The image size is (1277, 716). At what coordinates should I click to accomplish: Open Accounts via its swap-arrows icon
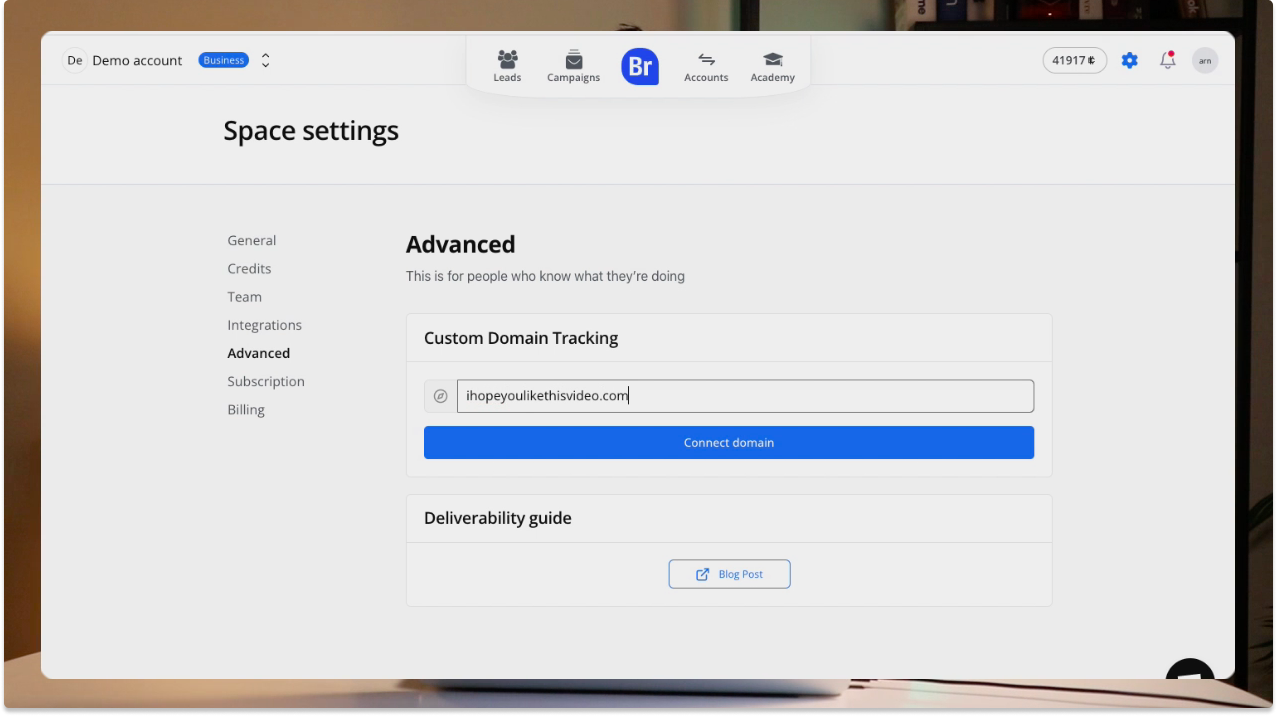tap(706, 60)
